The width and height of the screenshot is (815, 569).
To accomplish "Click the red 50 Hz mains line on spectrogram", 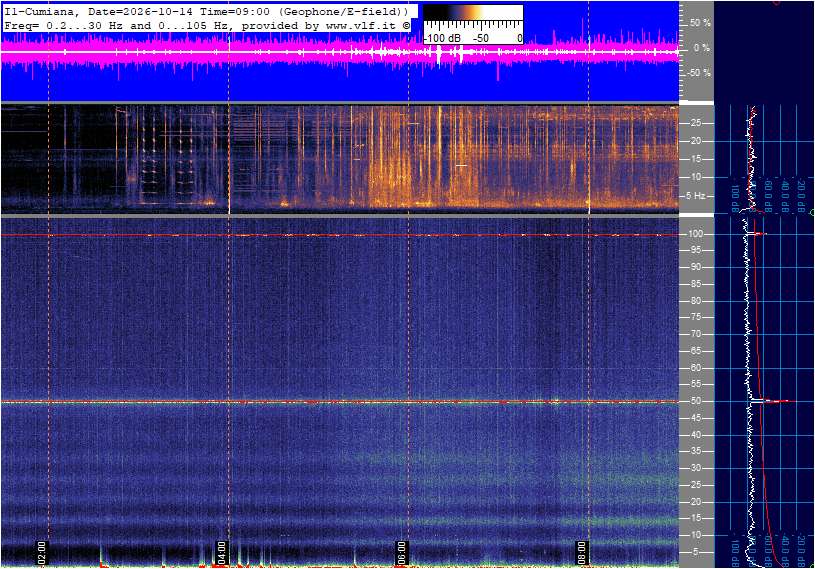I will [340, 402].
